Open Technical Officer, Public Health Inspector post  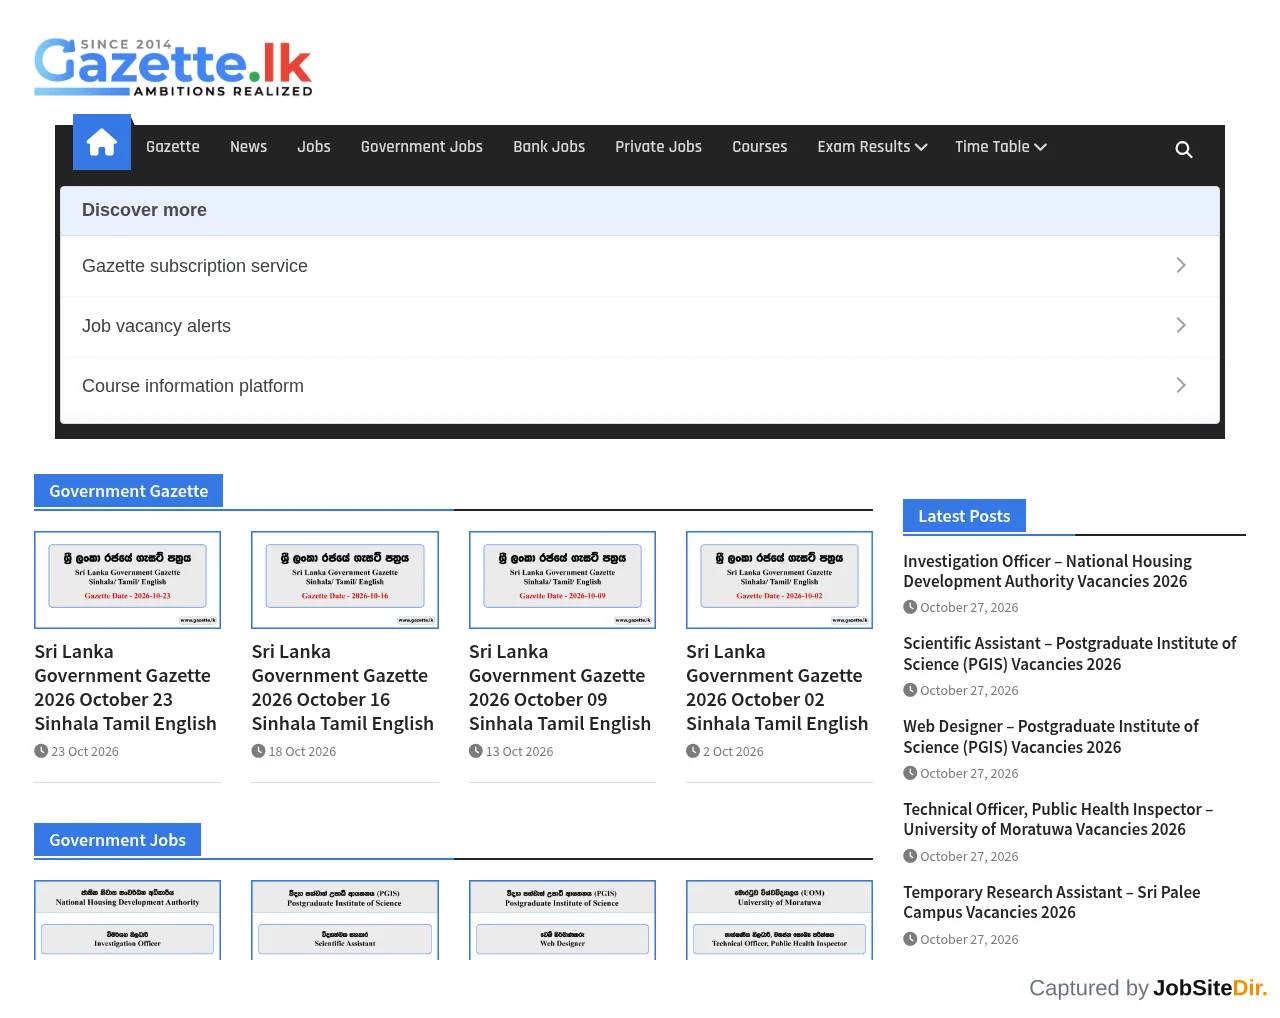(1058, 819)
